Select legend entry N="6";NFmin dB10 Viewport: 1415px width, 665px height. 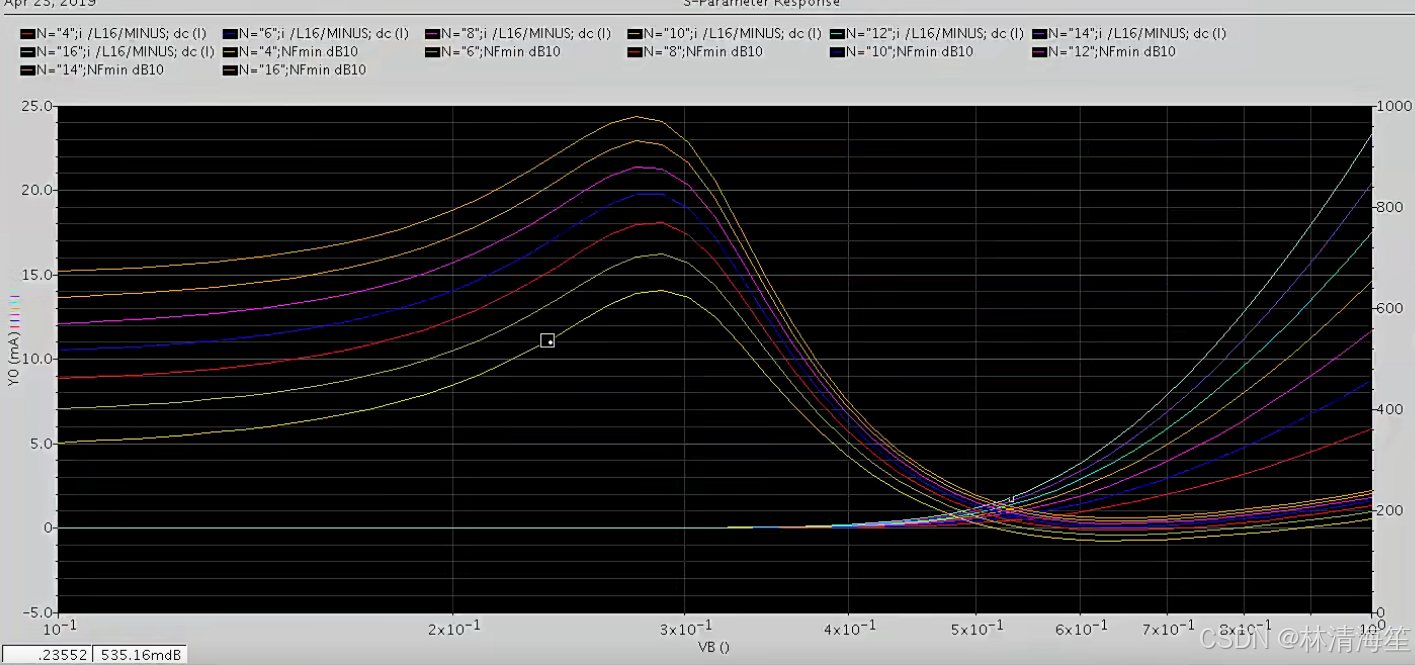(493, 51)
